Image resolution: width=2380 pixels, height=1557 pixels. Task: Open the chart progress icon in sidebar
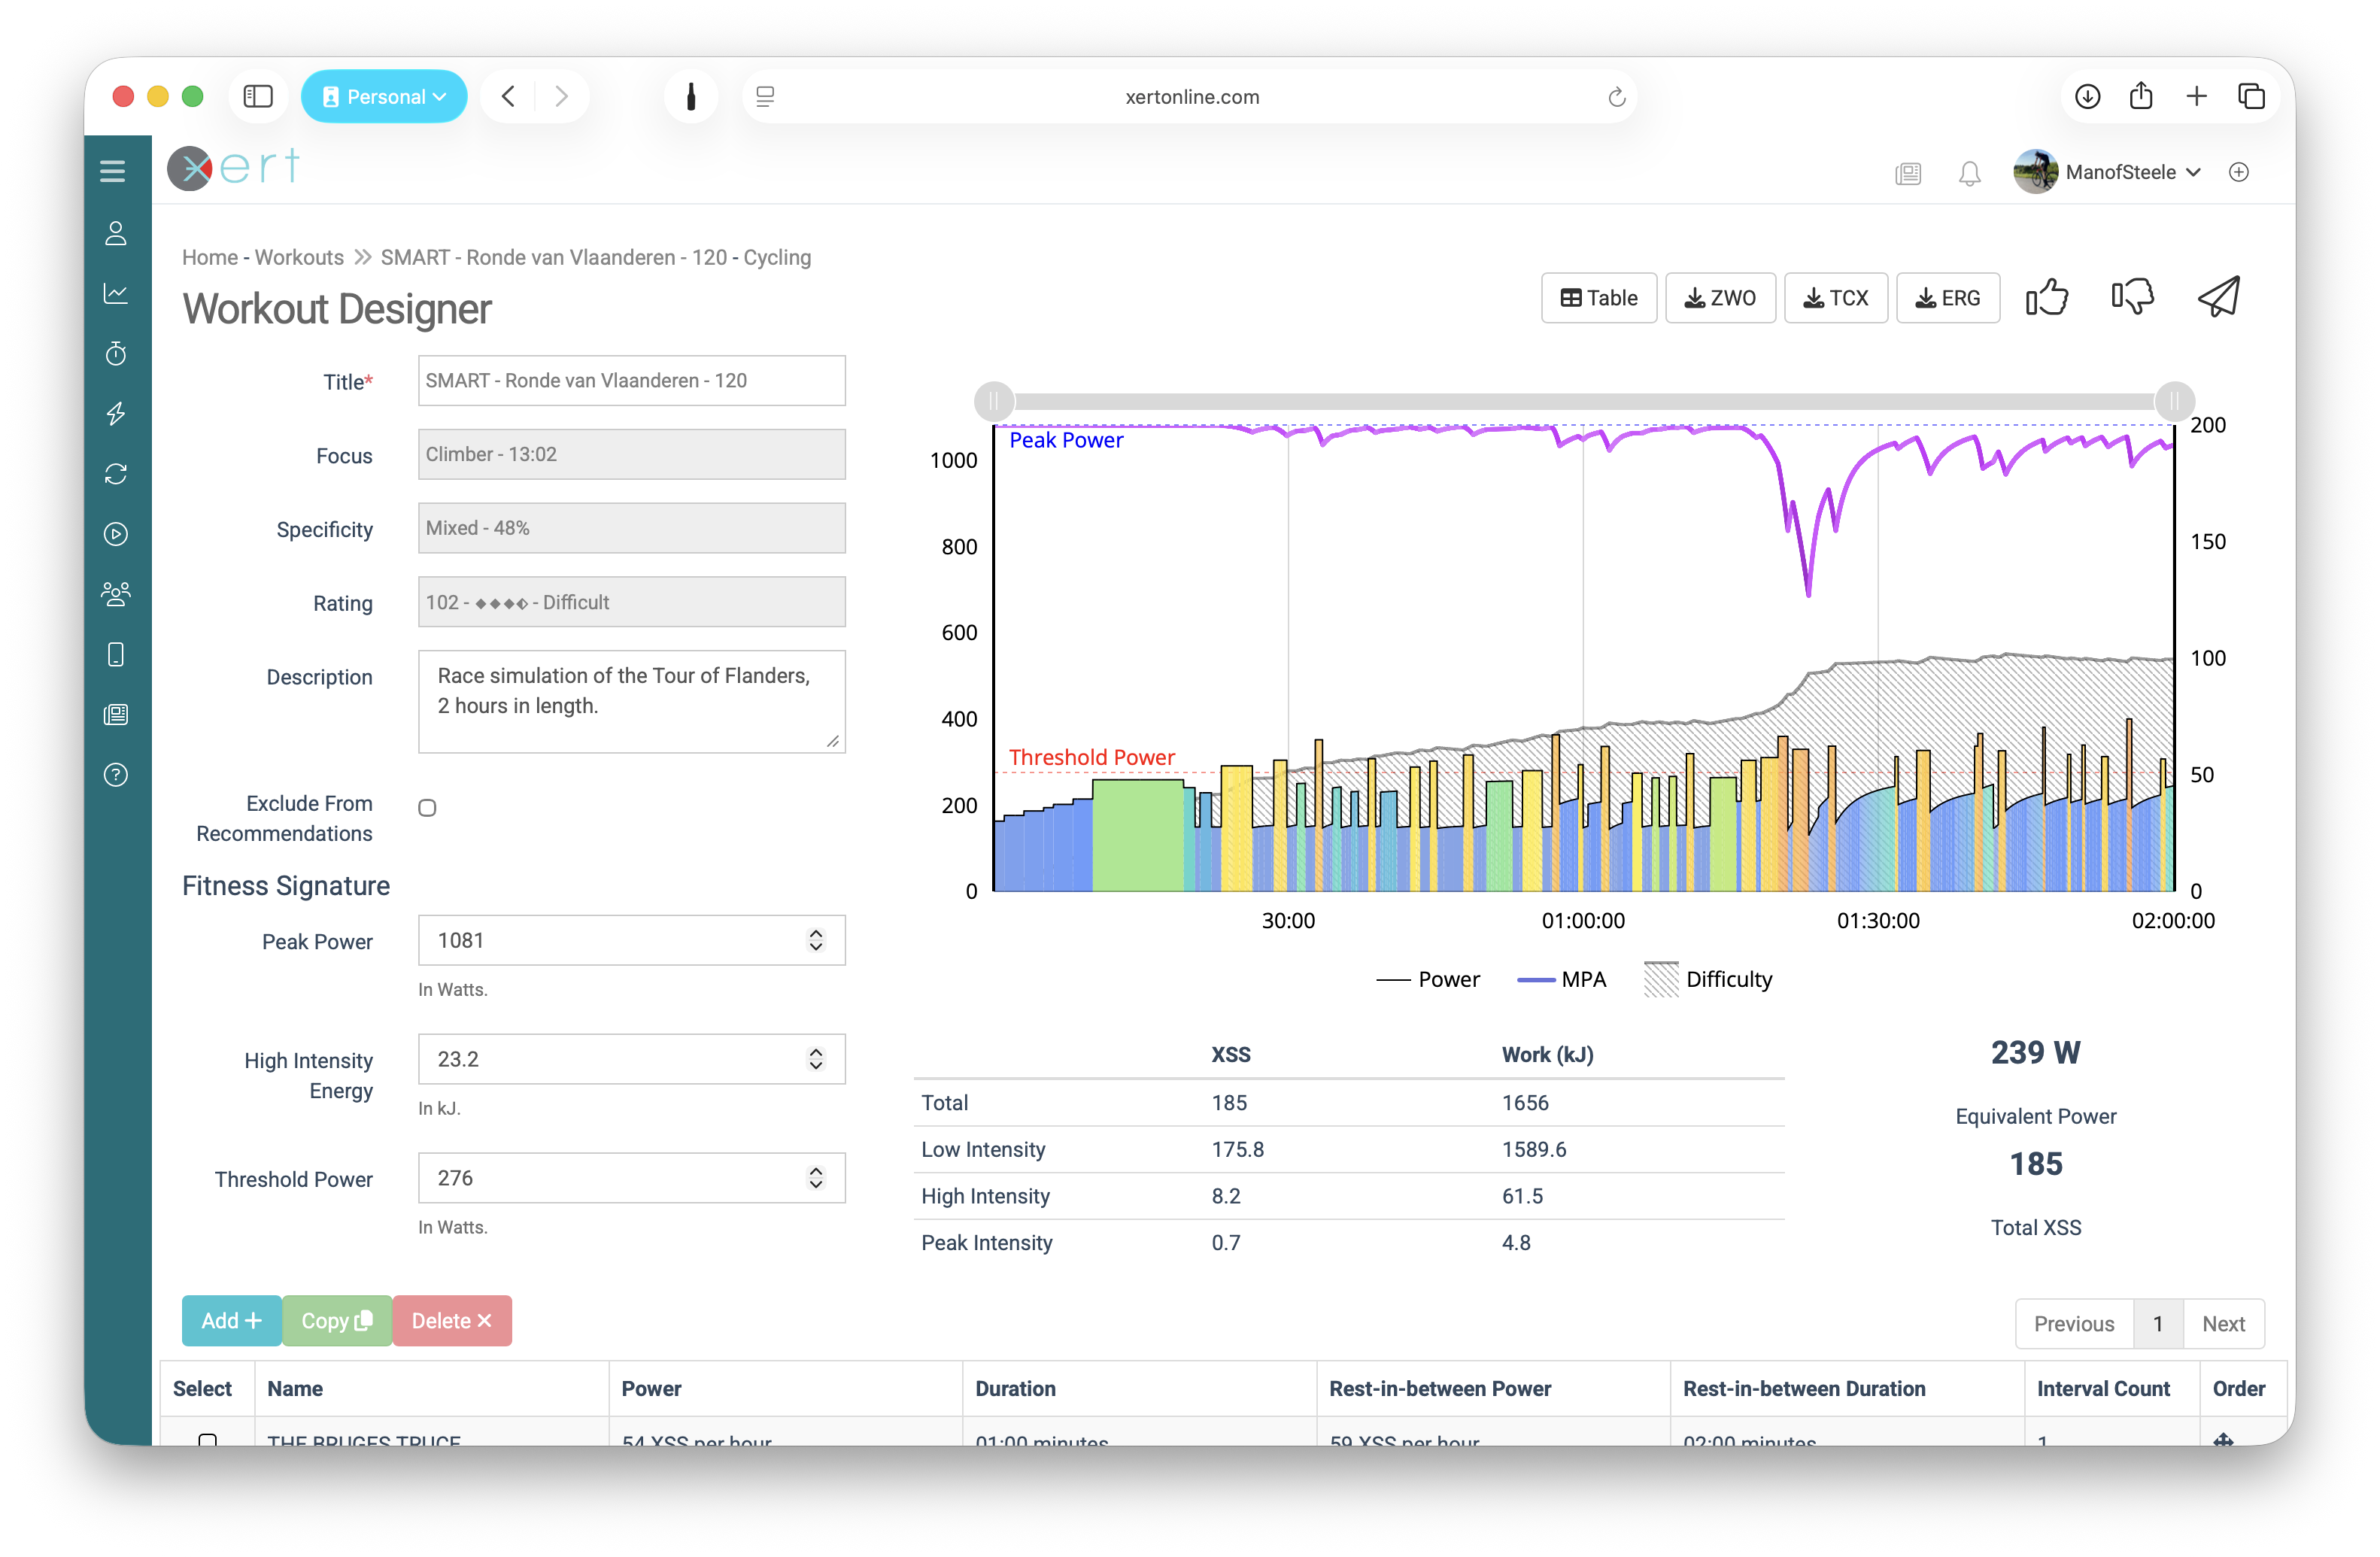[116, 293]
